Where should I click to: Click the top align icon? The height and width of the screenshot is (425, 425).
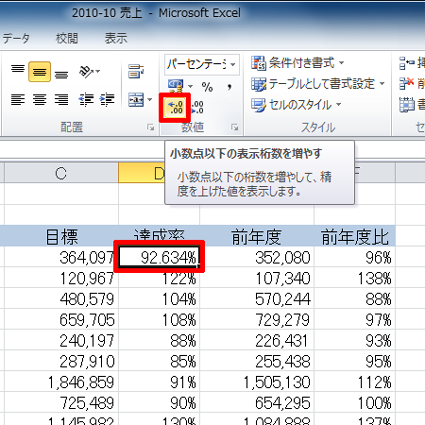click(x=18, y=70)
